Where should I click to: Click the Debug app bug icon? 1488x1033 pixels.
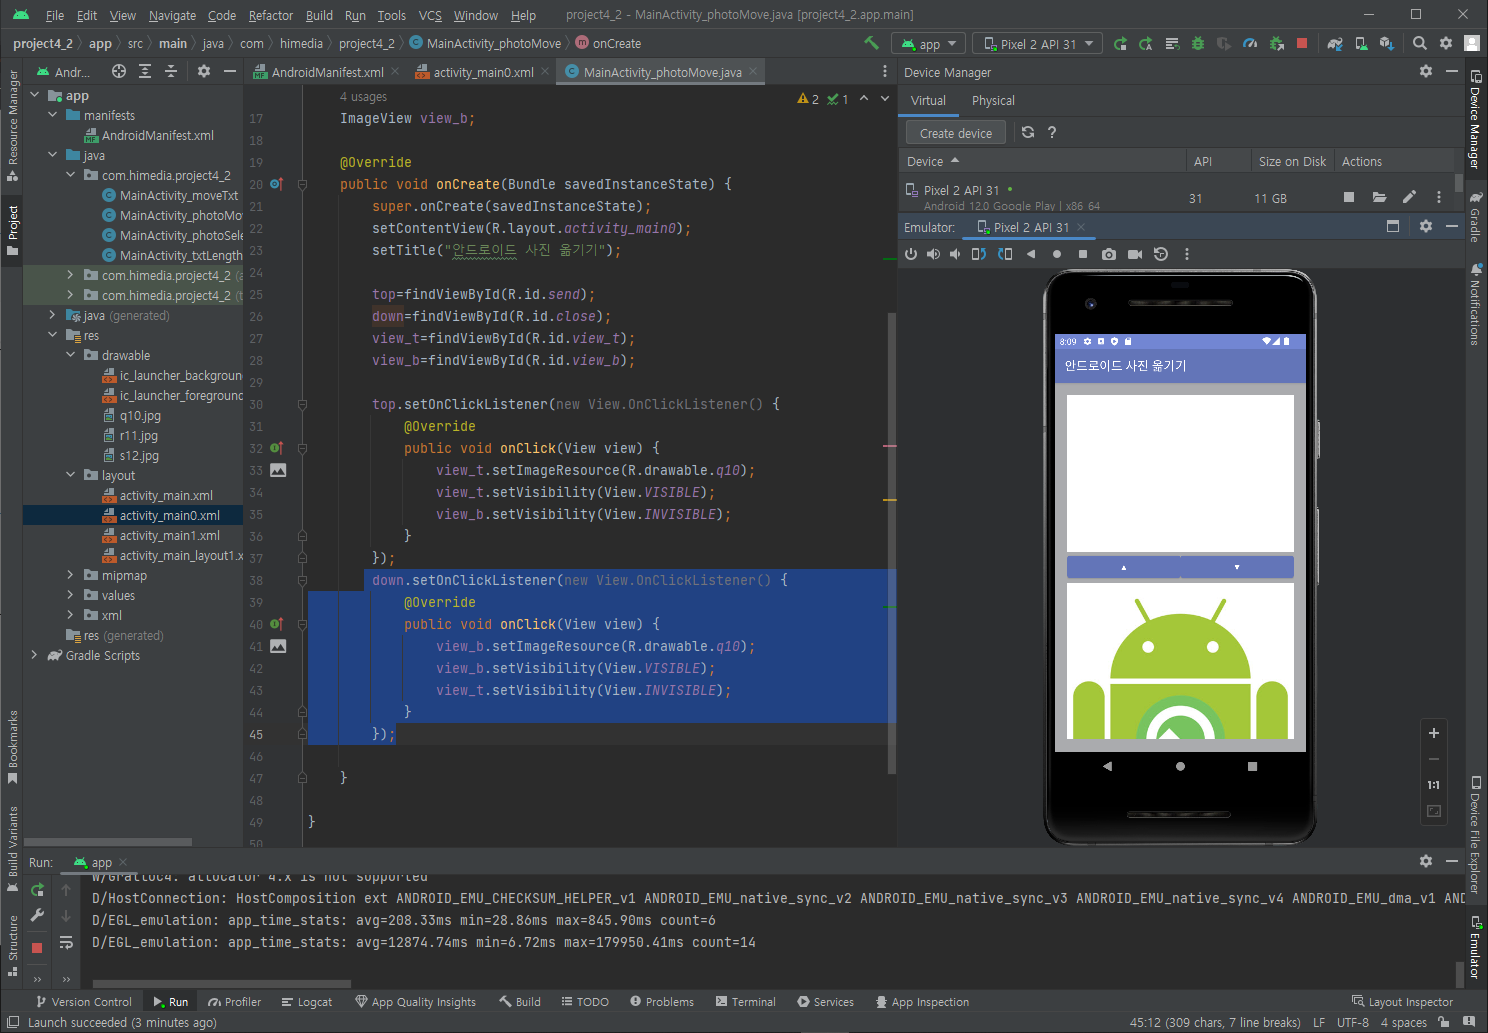[1197, 43]
